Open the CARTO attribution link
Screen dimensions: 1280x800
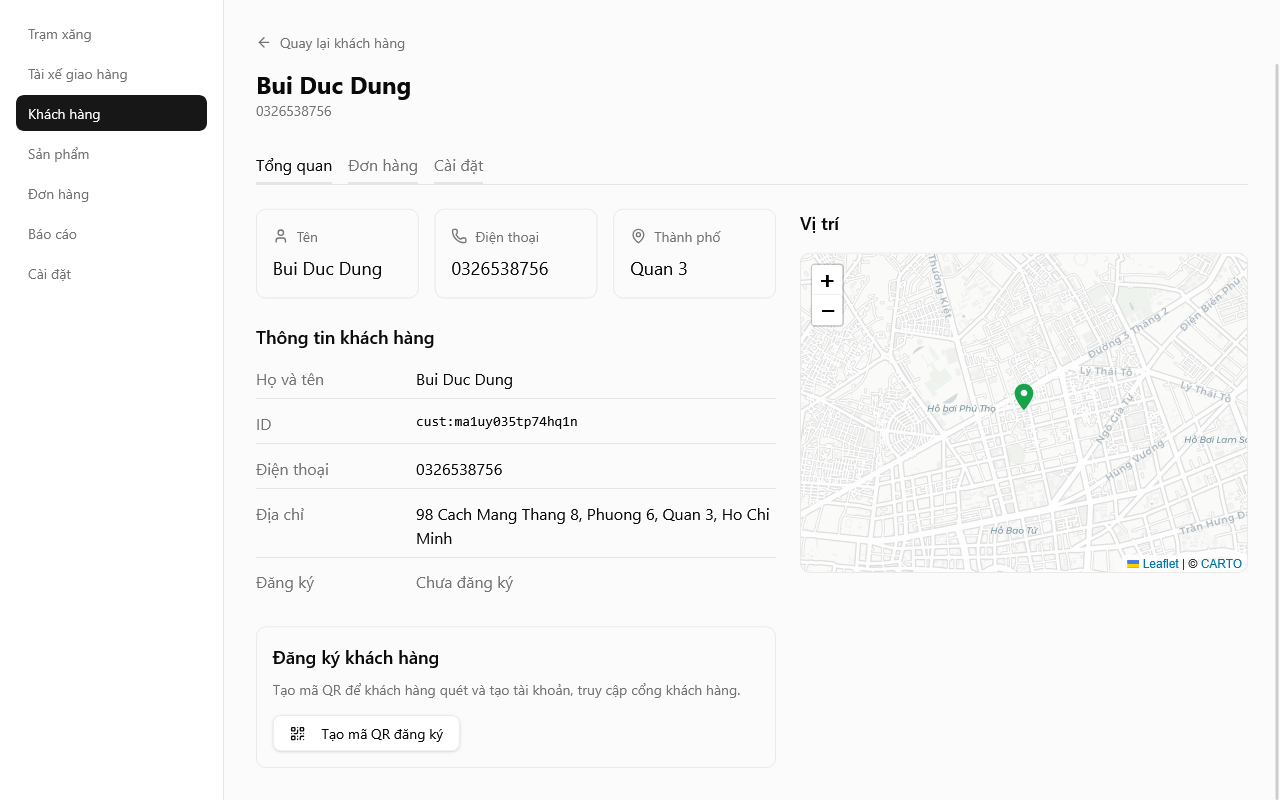click(x=1220, y=563)
